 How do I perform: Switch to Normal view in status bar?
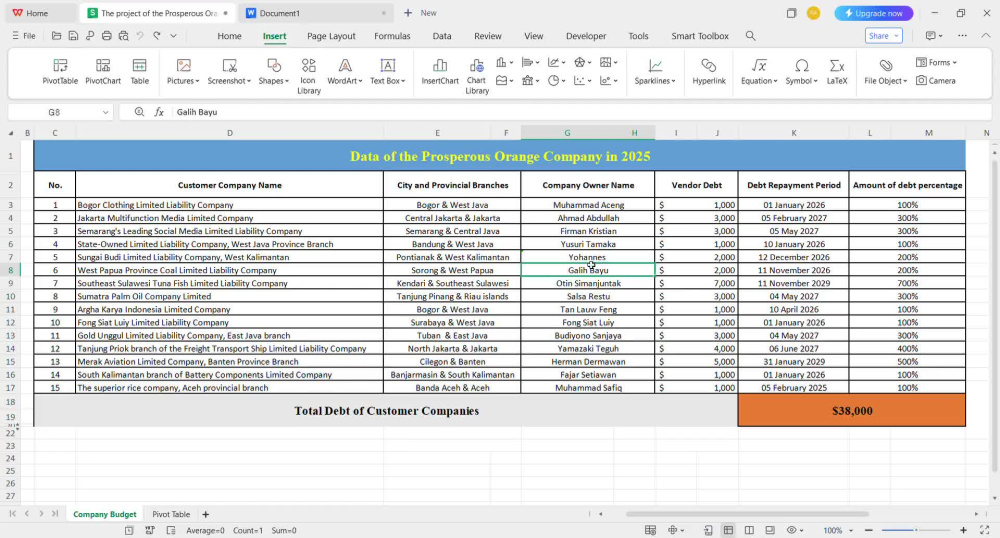coord(728,530)
